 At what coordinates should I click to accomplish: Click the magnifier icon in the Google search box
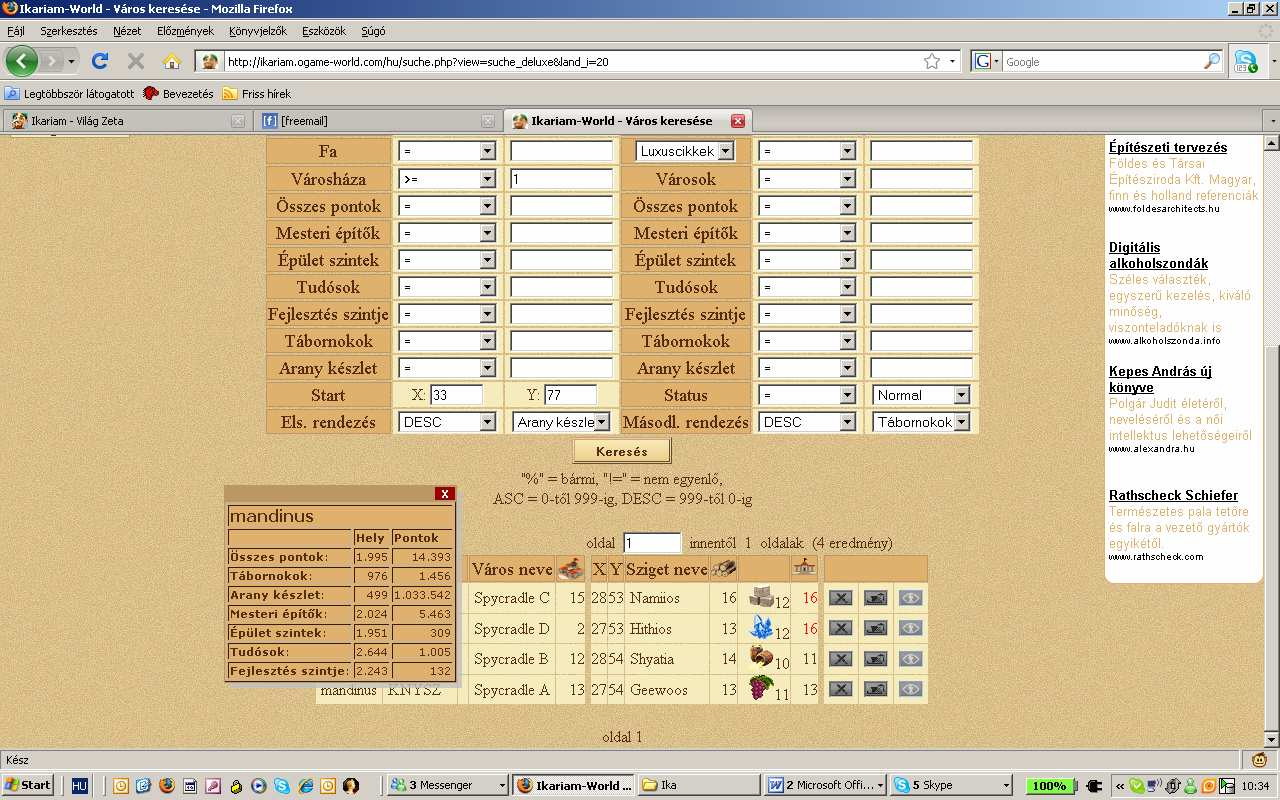pos(1211,61)
